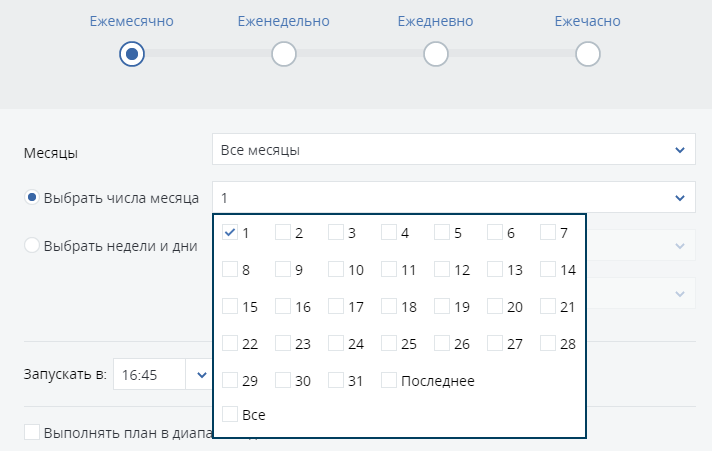The image size is (712, 451).
Task: Select the Ежемесячно schedule option
Action: pyautogui.click(x=132, y=54)
